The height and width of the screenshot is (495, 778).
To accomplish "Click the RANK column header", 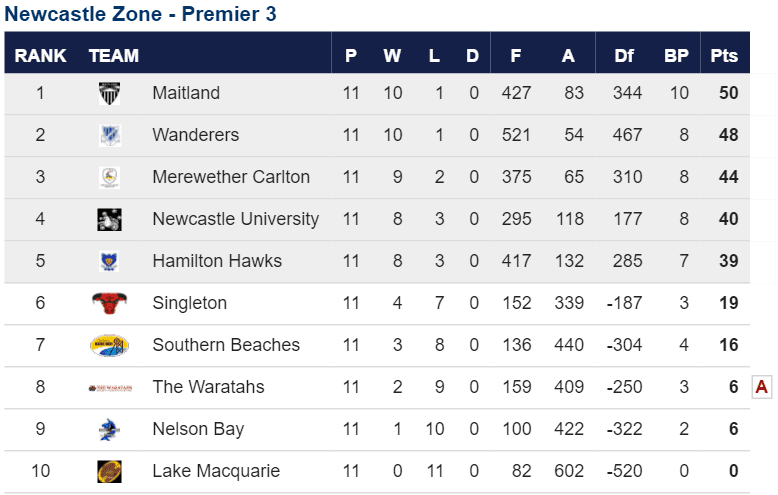I will pyautogui.click(x=40, y=56).
